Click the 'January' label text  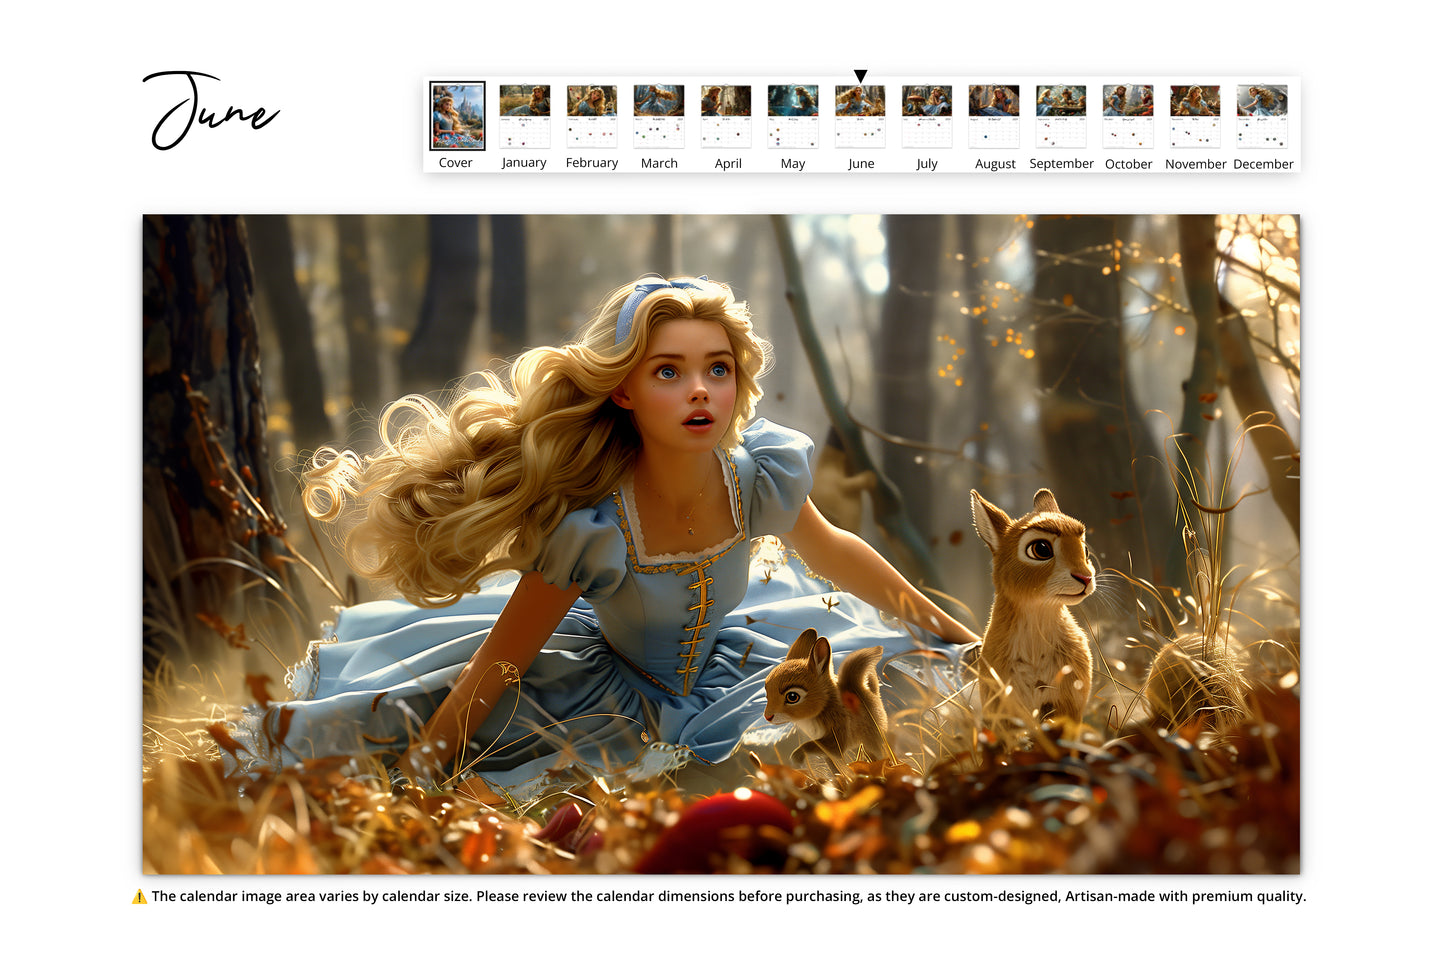point(524,163)
